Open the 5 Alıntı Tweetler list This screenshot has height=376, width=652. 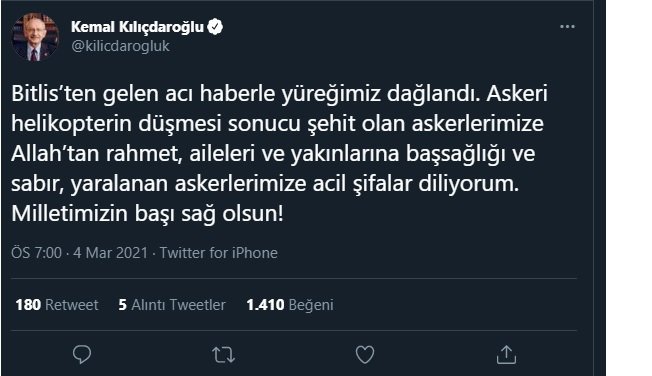172,305
